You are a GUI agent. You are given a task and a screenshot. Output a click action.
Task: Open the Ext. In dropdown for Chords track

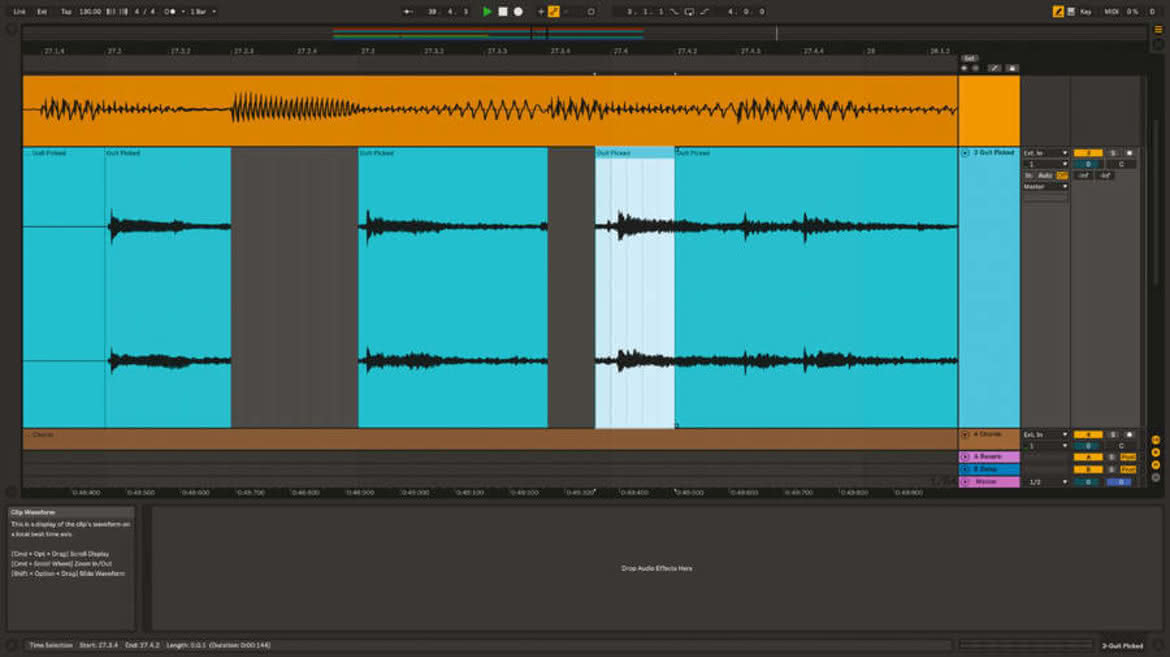coord(1045,435)
